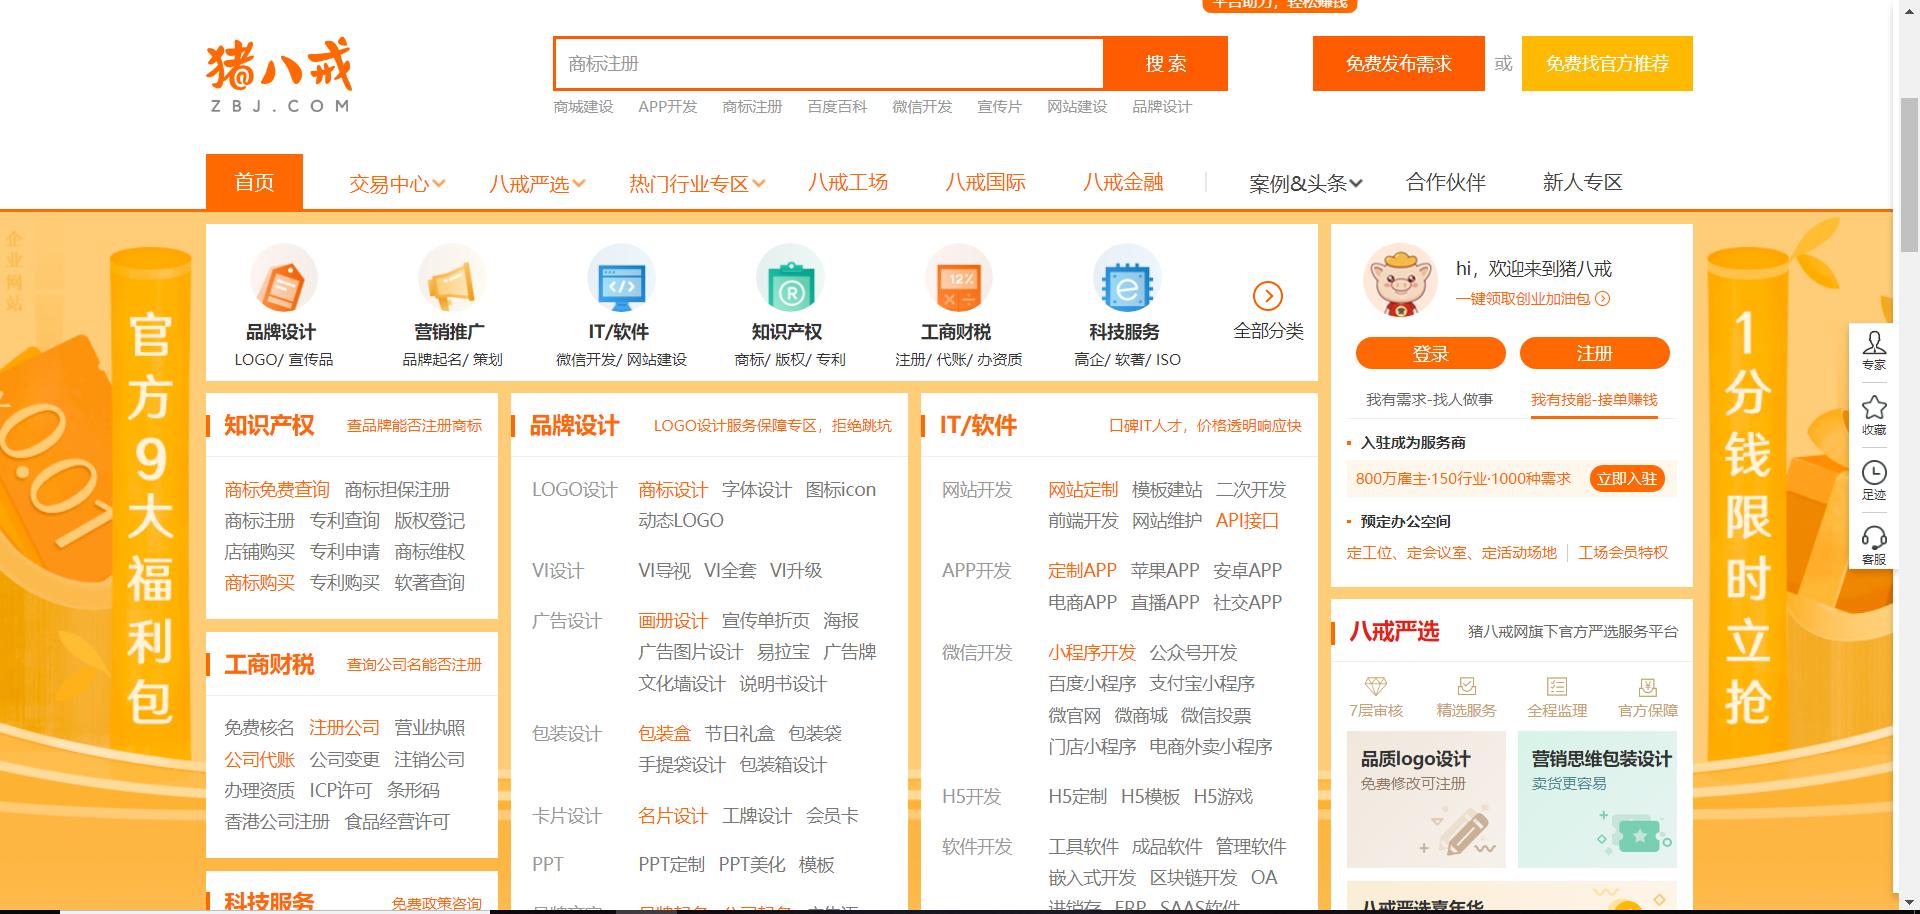The width and height of the screenshot is (1920, 914).
Task: Click the 科技服务 chip icon
Action: pyautogui.click(x=1127, y=280)
